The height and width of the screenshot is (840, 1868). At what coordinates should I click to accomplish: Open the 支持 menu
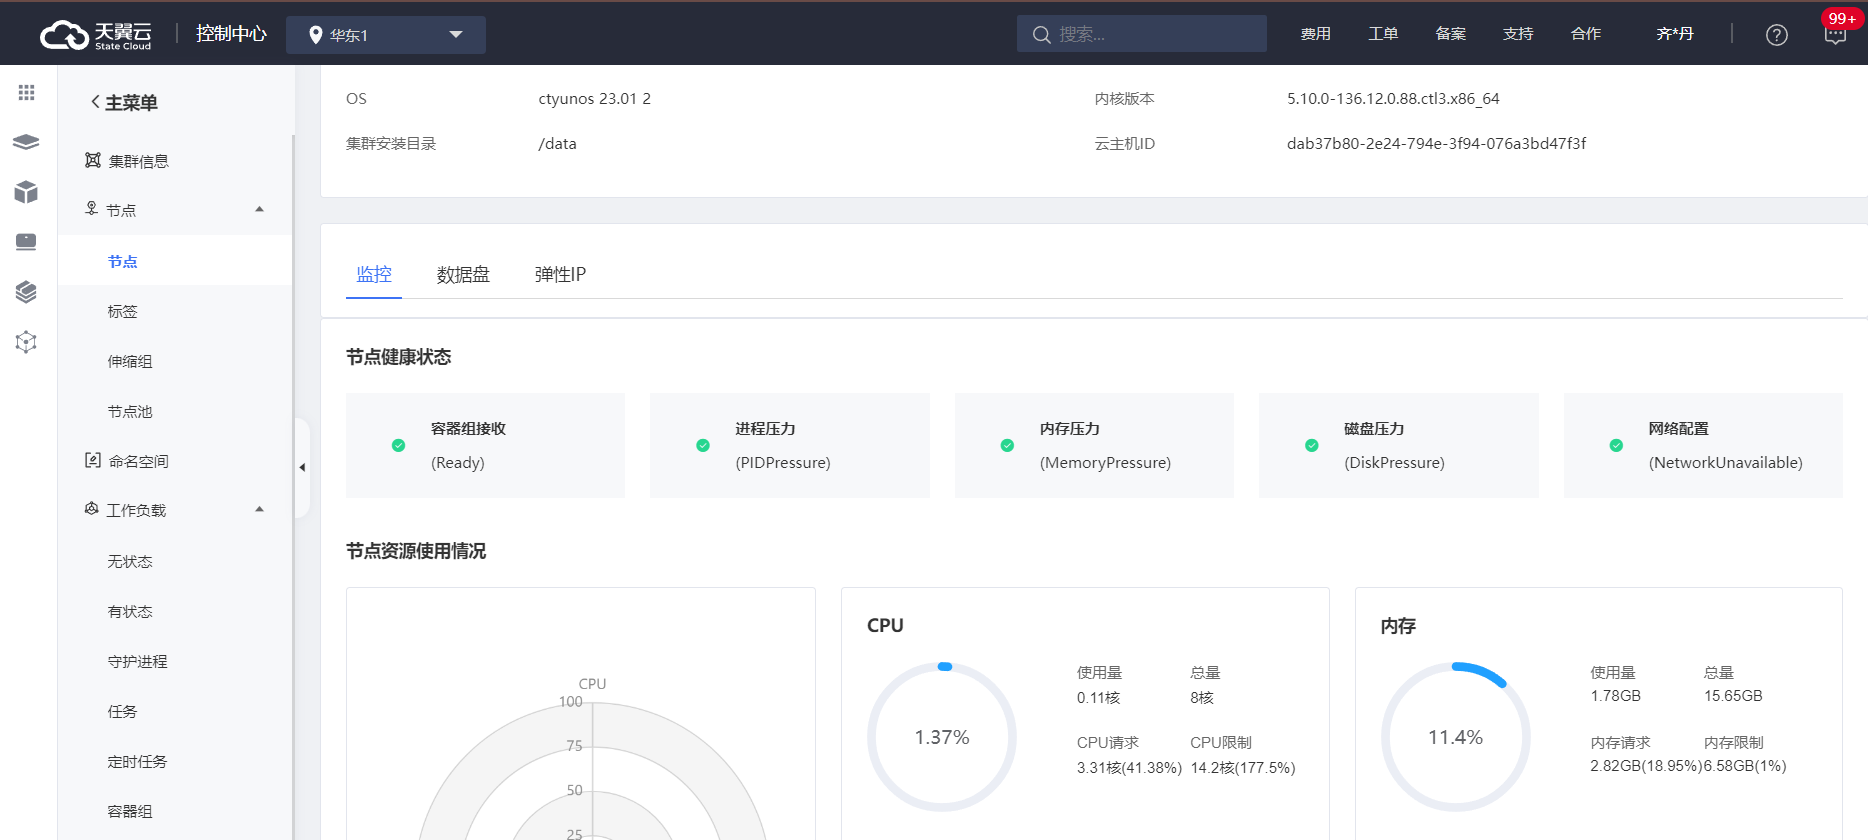(1518, 34)
